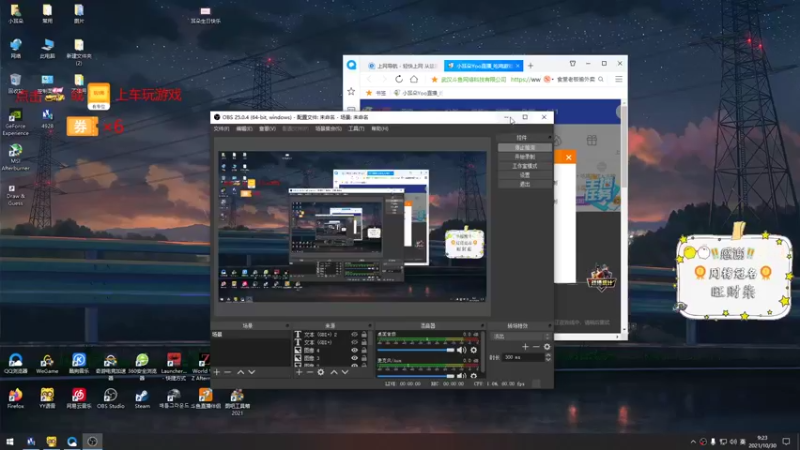
Task: Open 文件(F) menu in OBS
Action: [221, 129]
